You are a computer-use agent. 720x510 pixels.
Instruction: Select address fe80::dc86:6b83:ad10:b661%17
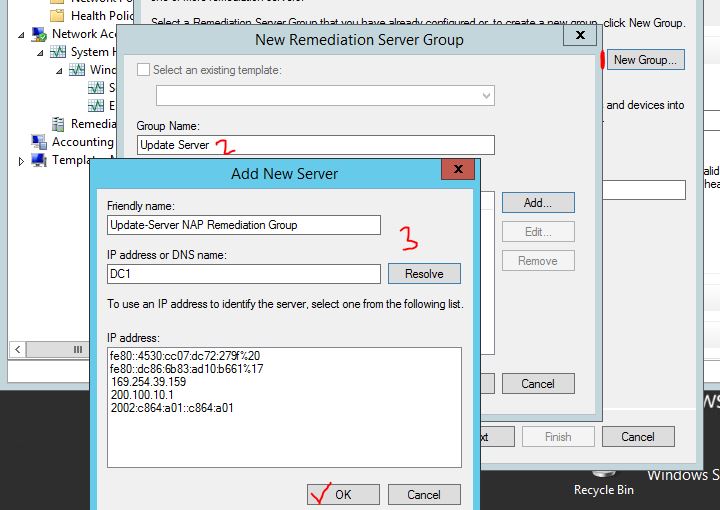point(186,369)
